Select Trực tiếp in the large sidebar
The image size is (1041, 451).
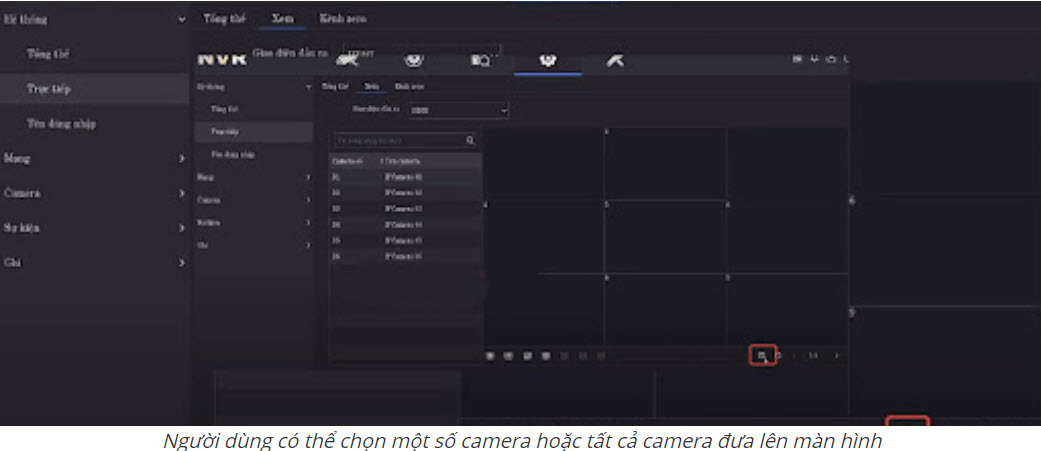(48, 88)
